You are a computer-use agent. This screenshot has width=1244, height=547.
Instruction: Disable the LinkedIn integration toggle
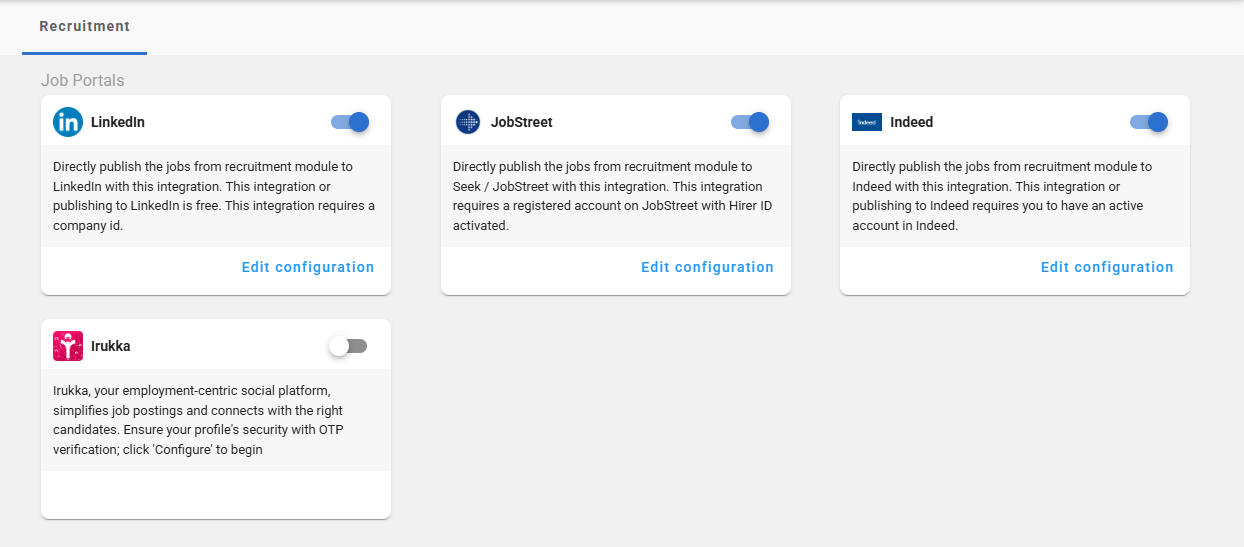click(x=350, y=122)
